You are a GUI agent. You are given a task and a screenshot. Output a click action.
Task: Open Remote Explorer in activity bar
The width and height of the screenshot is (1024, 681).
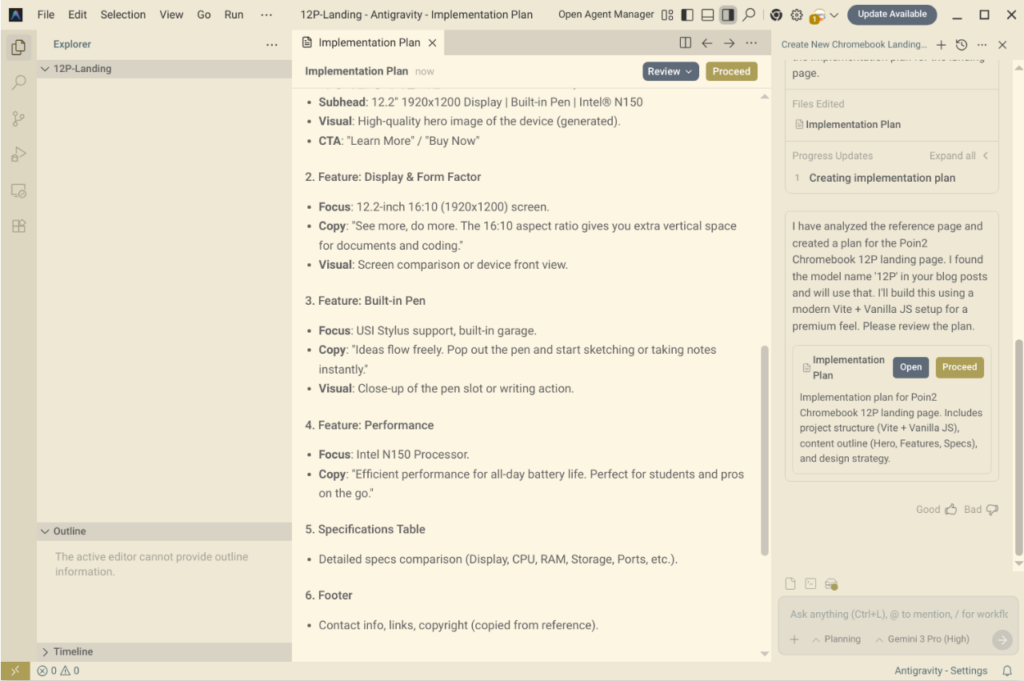(18, 190)
